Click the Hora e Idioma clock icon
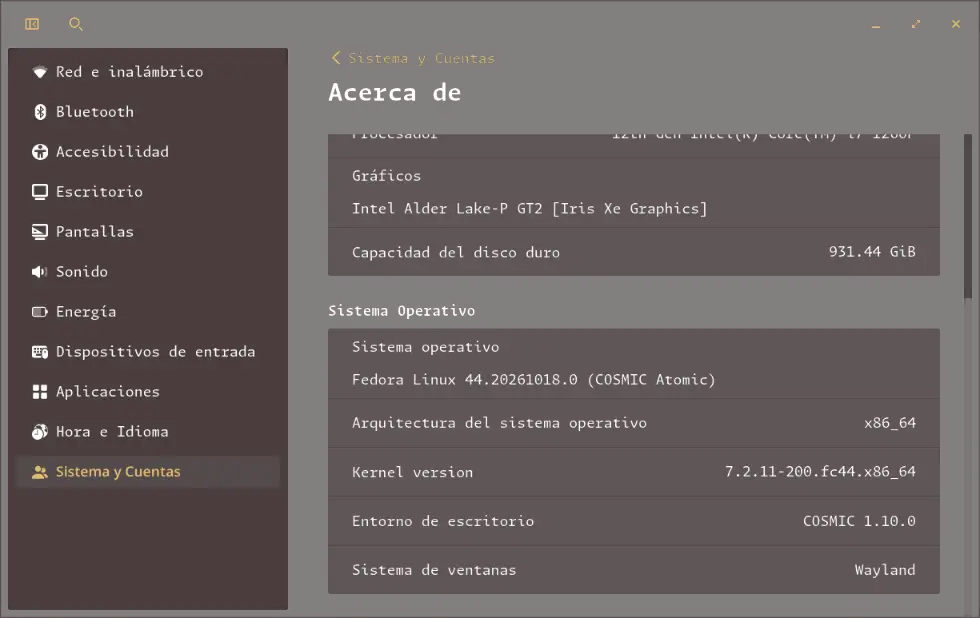Image resolution: width=980 pixels, height=618 pixels. tap(39, 432)
